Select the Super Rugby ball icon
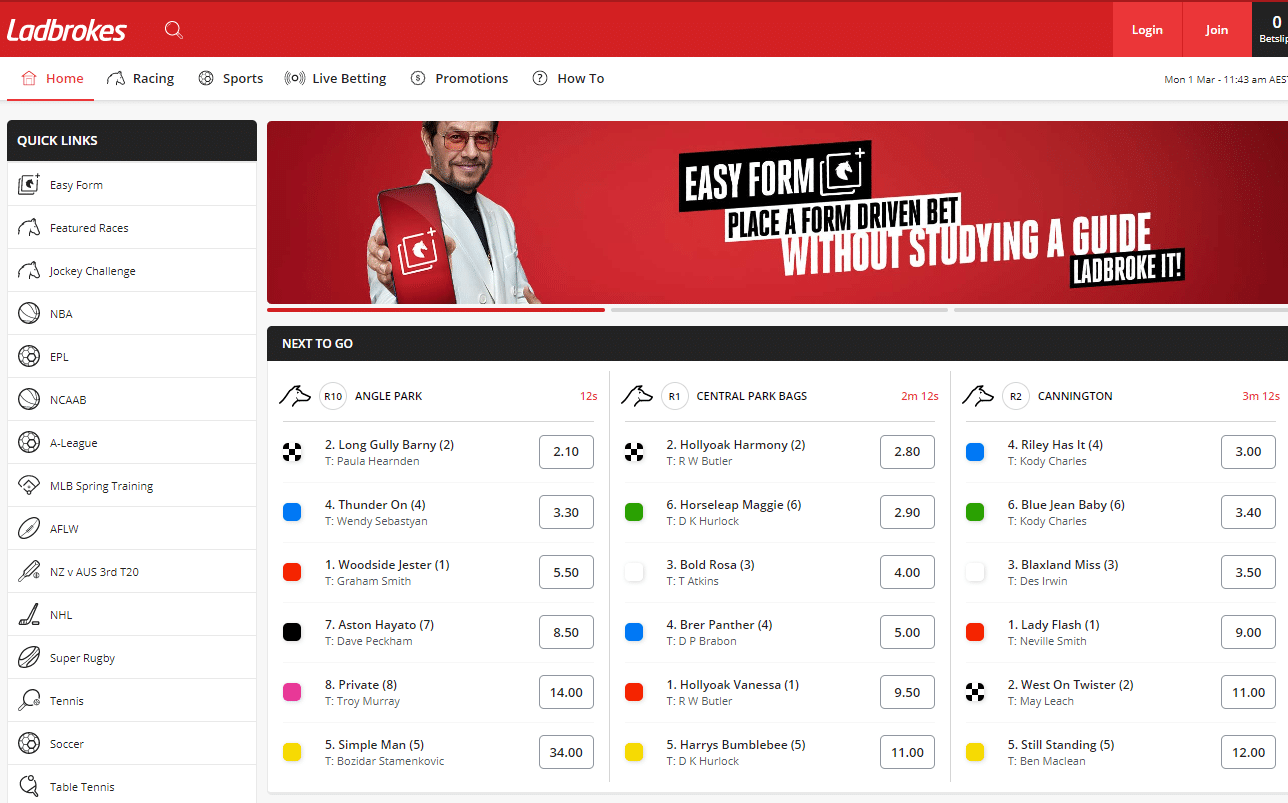Screen dimensions: 1288x803 coord(29,657)
